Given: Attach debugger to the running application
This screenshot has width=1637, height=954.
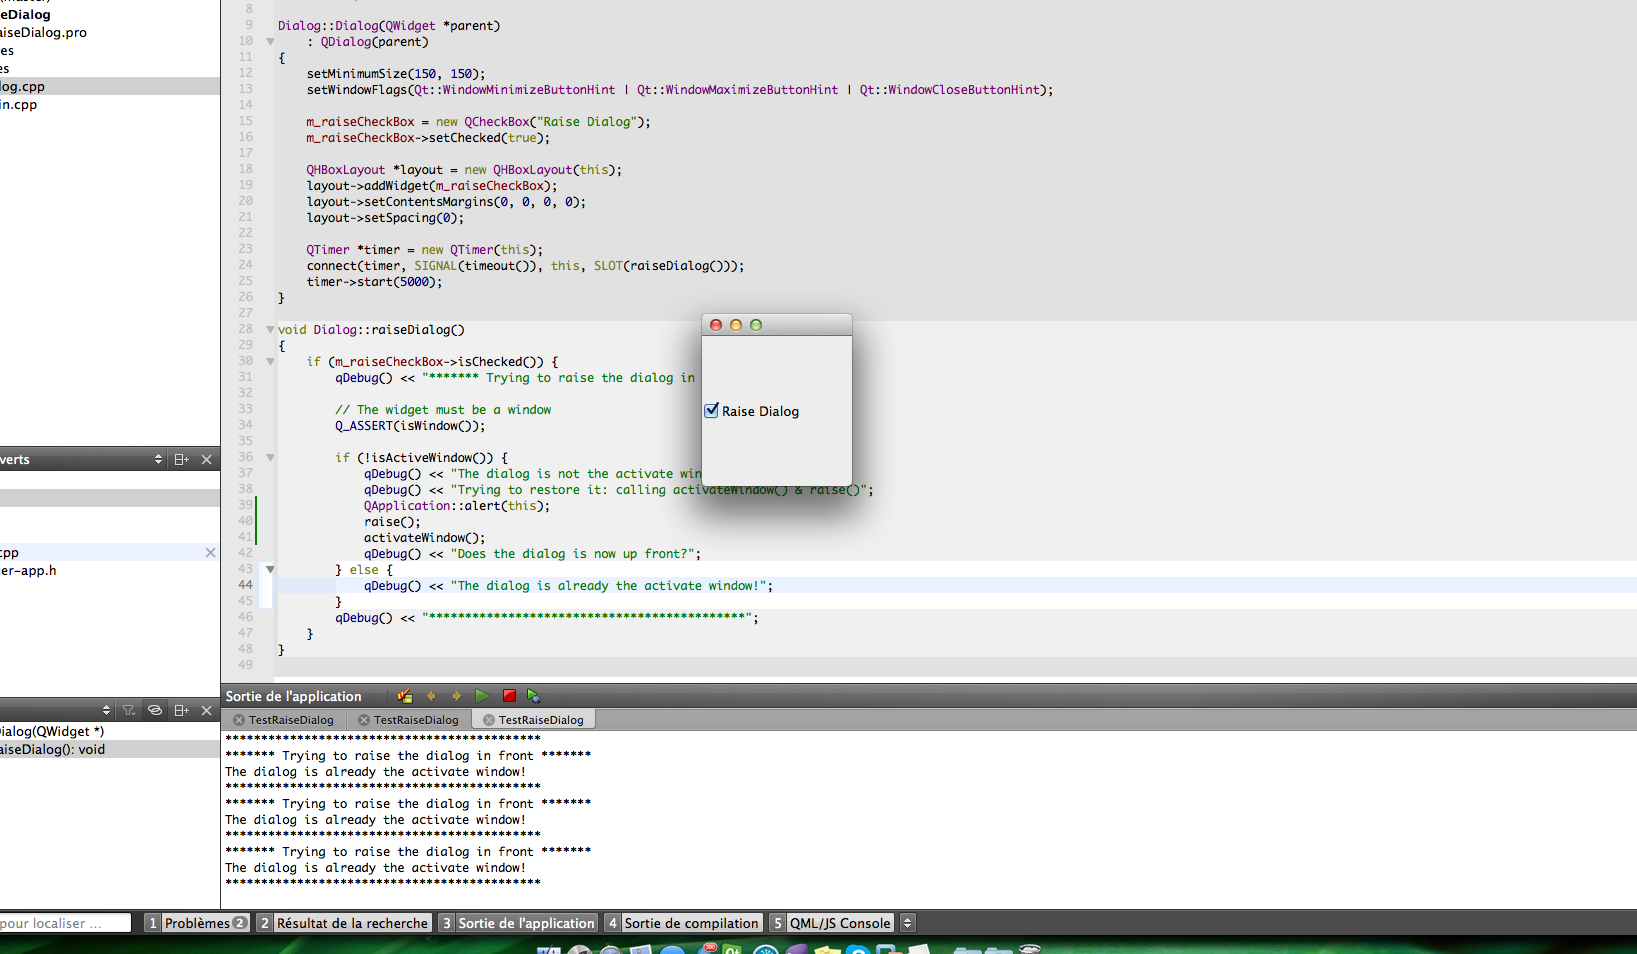Looking at the screenshot, I should click(534, 696).
